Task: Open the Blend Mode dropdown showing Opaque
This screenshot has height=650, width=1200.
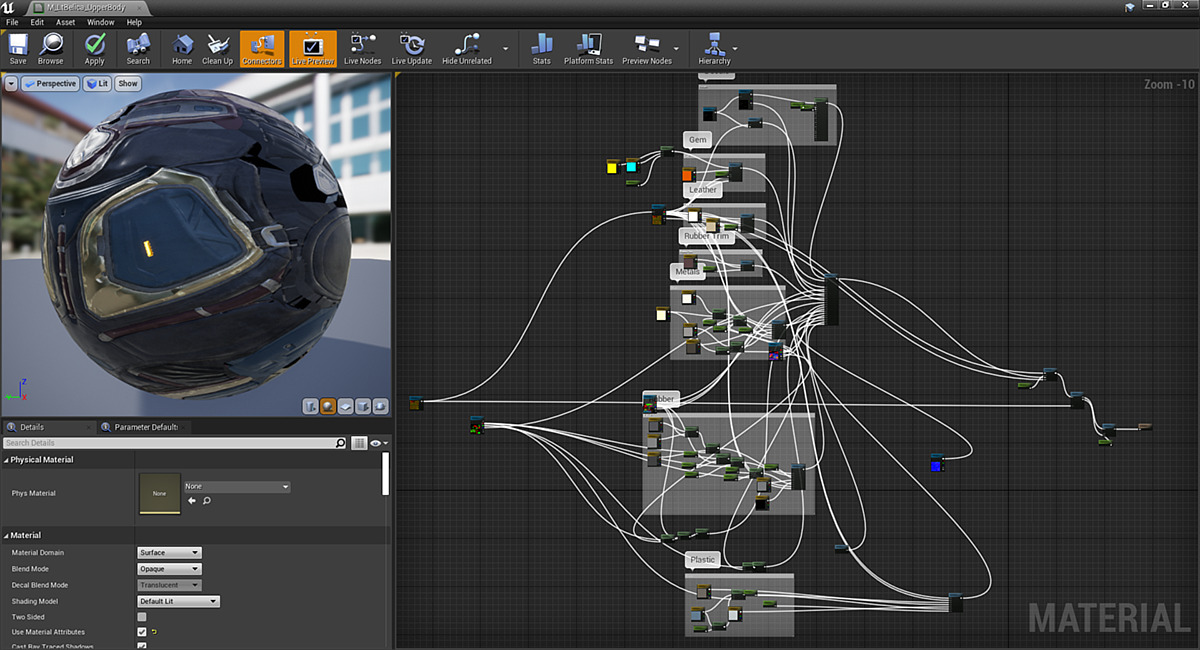Action: point(169,568)
